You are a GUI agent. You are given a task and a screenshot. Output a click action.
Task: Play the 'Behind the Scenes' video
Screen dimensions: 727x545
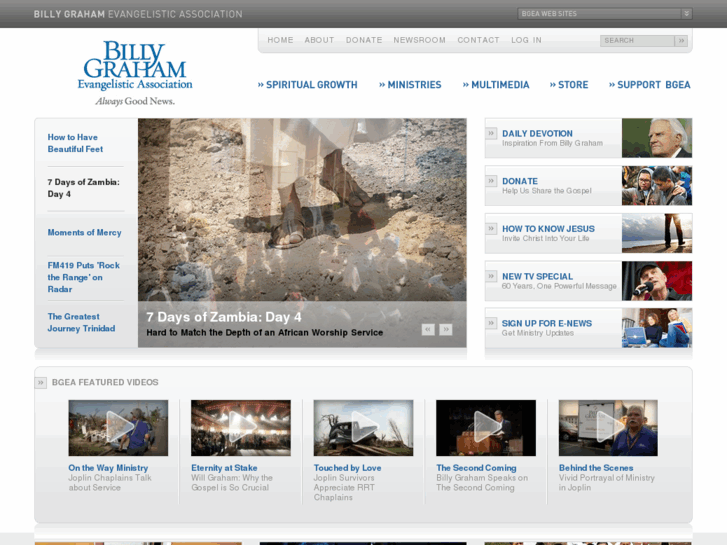[x=608, y=428]
